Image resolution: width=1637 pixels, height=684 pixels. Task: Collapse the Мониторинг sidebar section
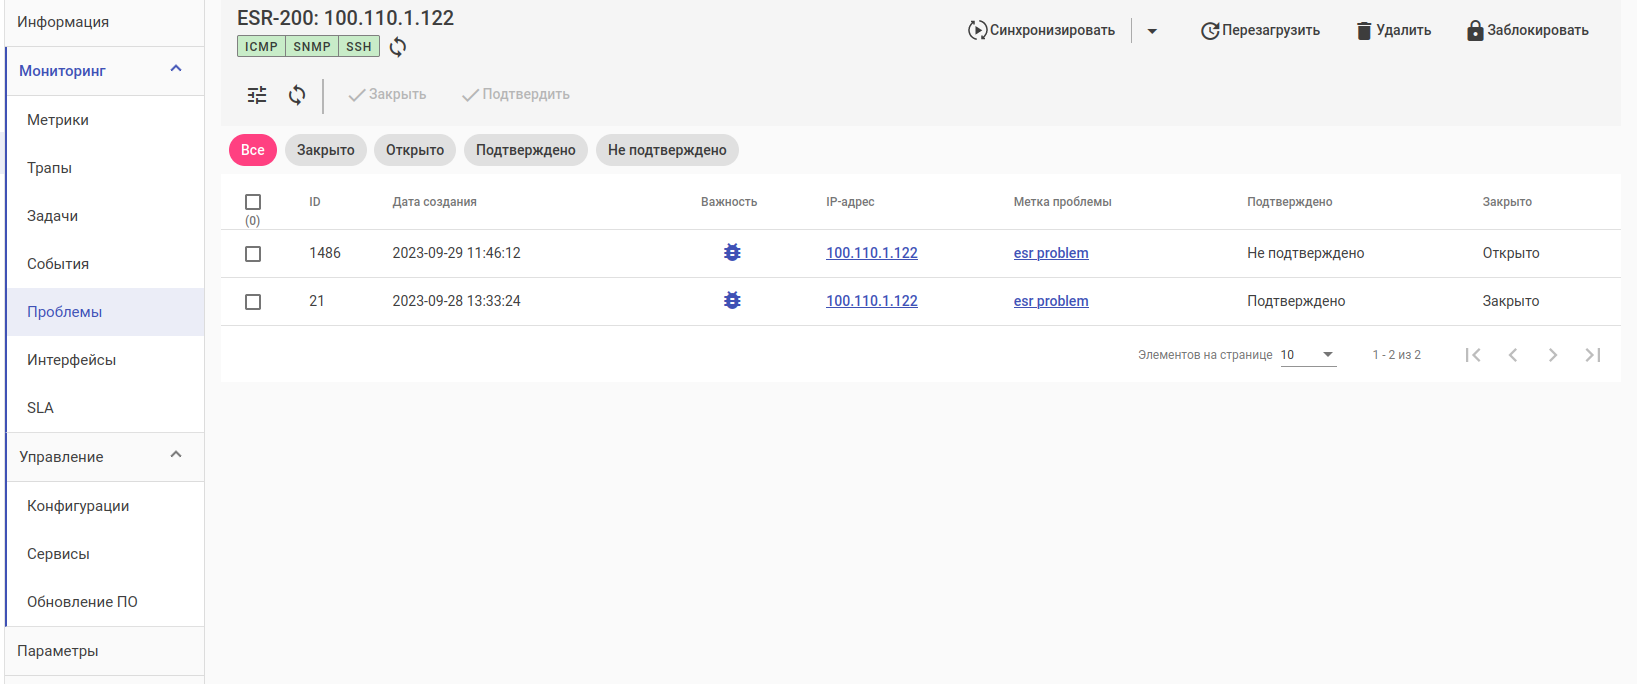point(176,69)
